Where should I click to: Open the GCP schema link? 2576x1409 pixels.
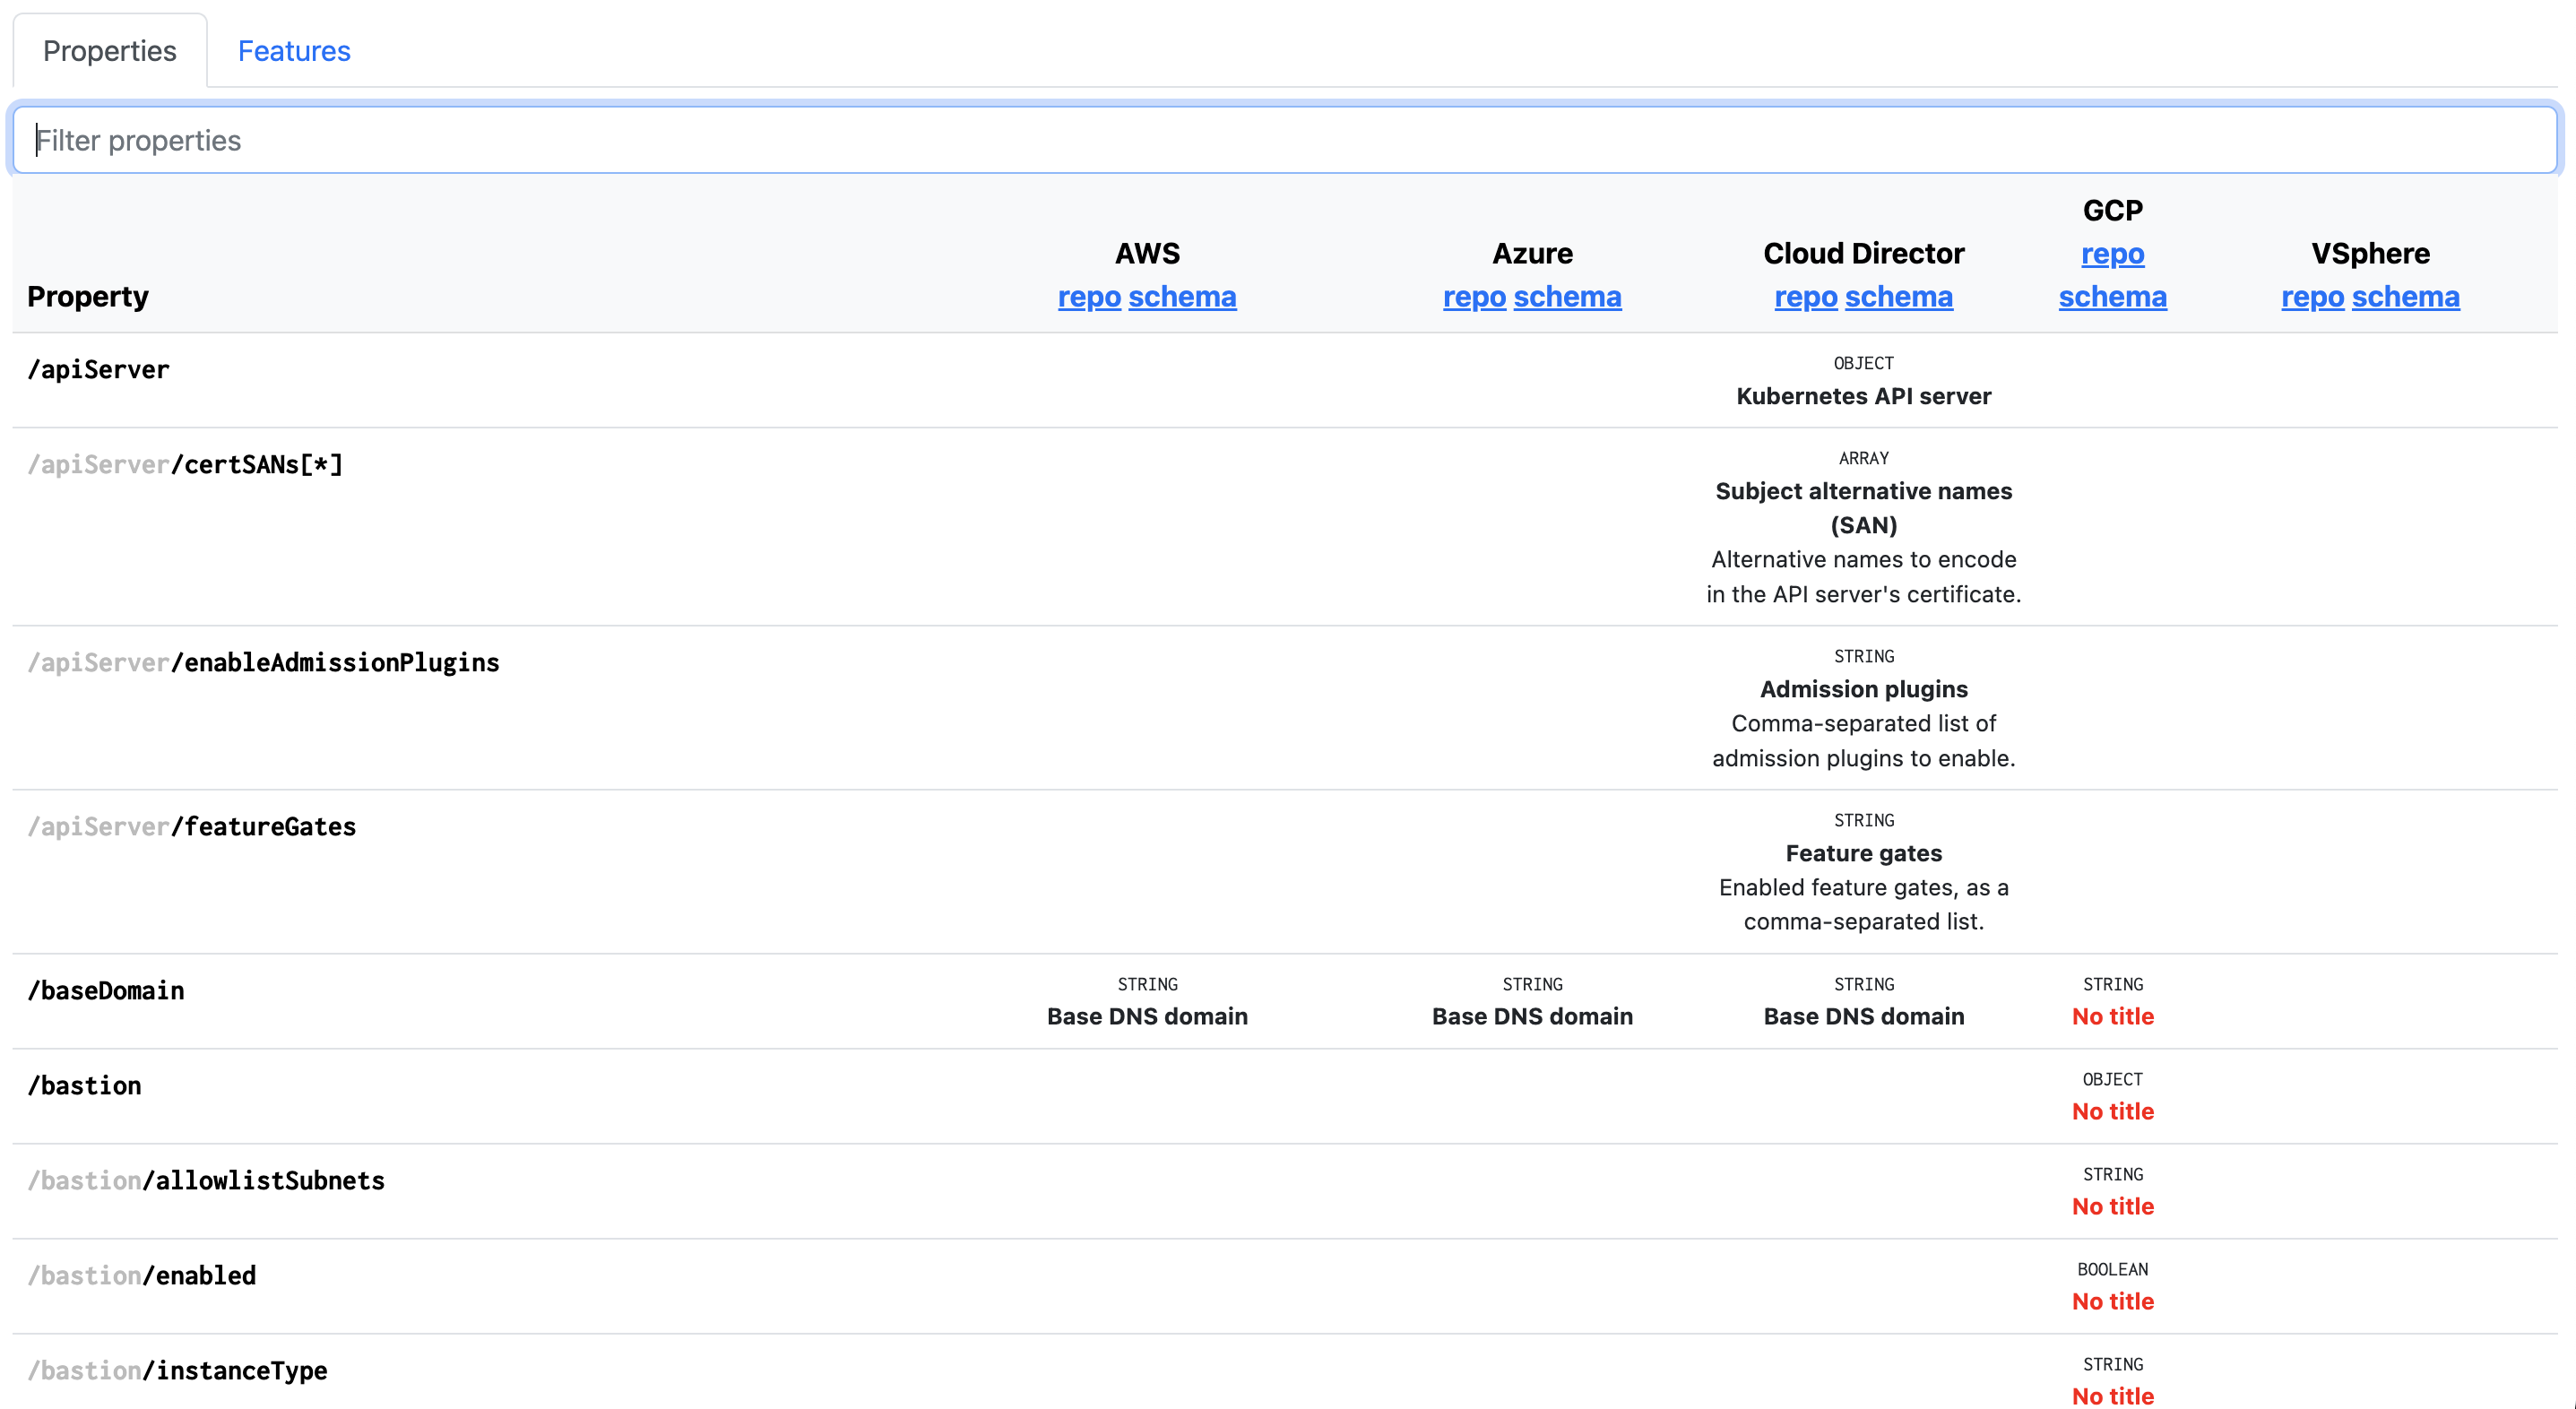pos(2112,297)
